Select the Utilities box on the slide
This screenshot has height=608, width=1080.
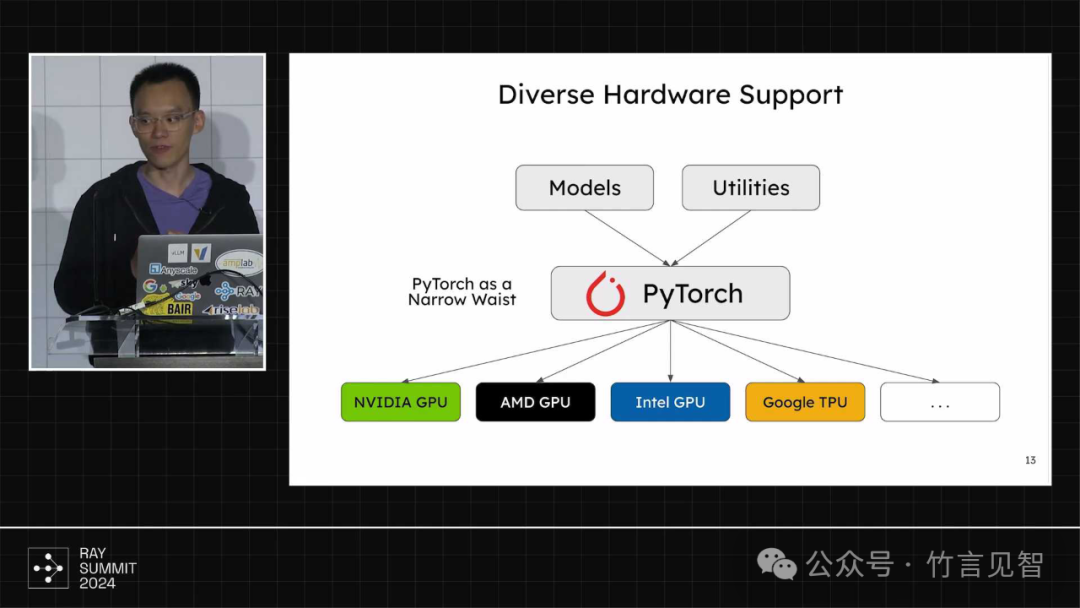(751, 187)
